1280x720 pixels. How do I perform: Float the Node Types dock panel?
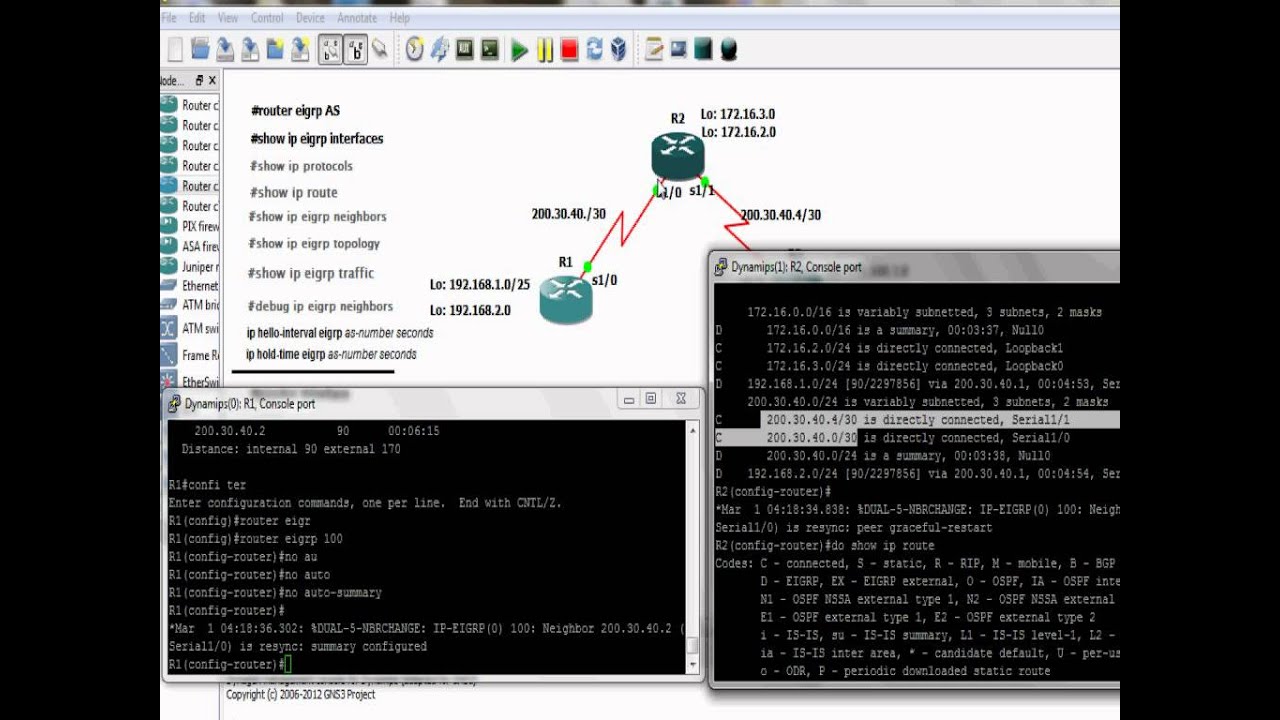[199, 80]
